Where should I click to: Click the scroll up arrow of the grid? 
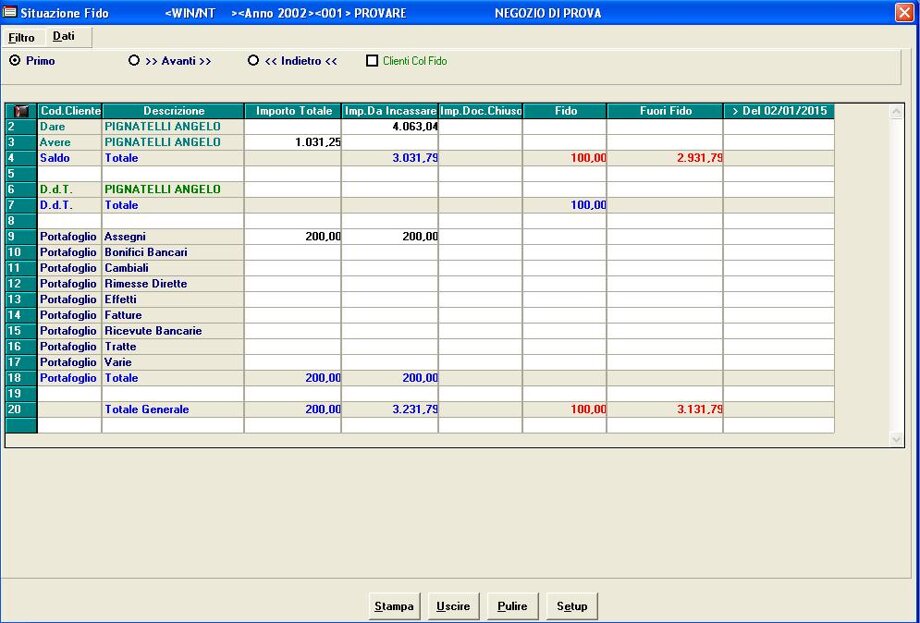[x=896, y=111]
